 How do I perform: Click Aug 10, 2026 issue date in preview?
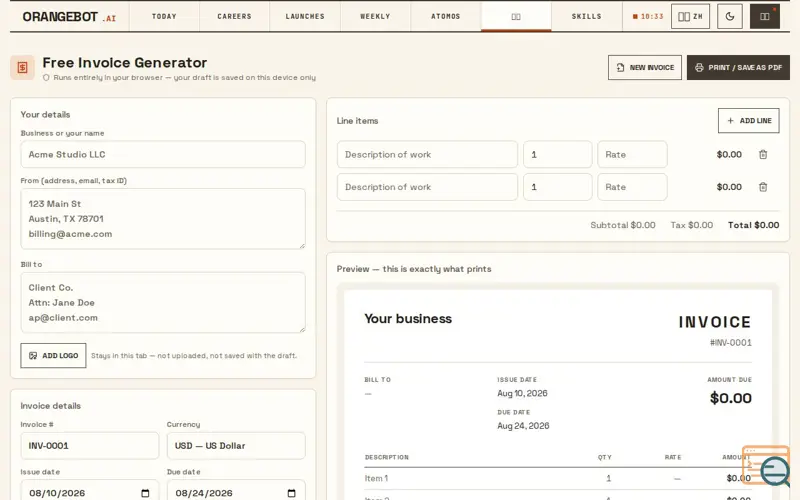[x=522, y=393]
